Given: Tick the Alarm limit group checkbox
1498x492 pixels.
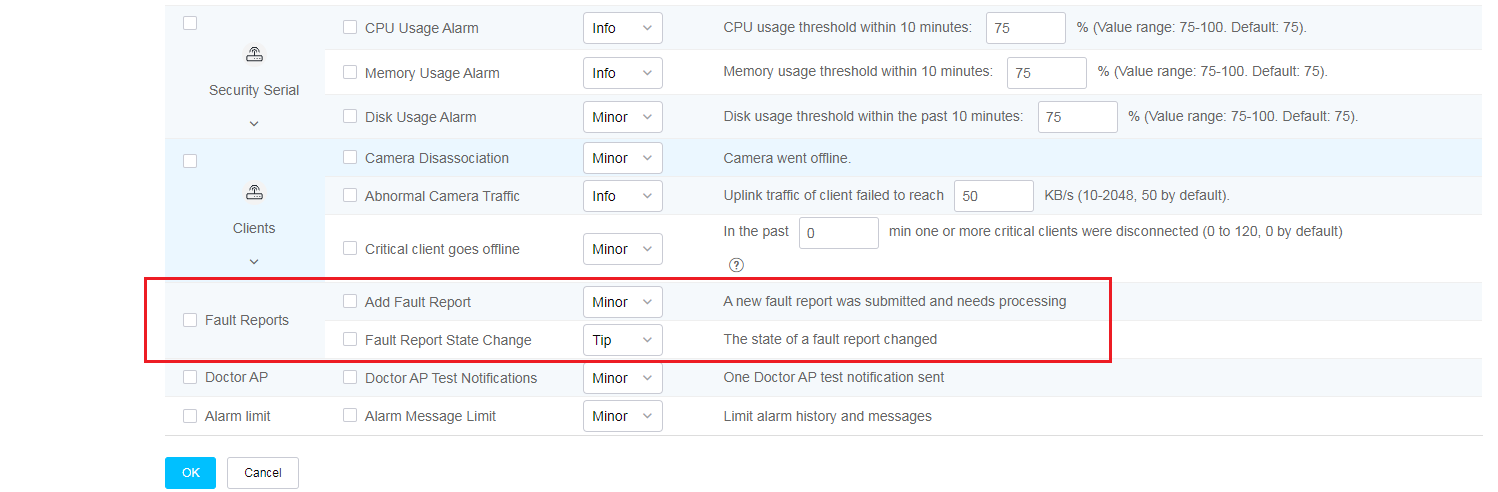Looking at the screenshot, I should tap(190, 416).
